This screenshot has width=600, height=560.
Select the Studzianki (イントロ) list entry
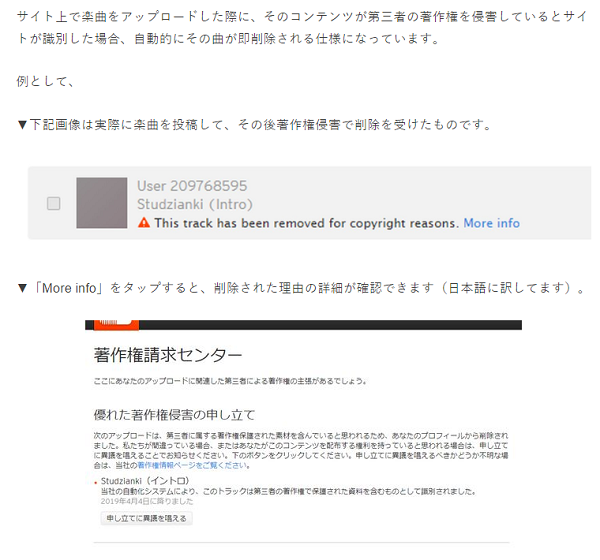point(145,481)
